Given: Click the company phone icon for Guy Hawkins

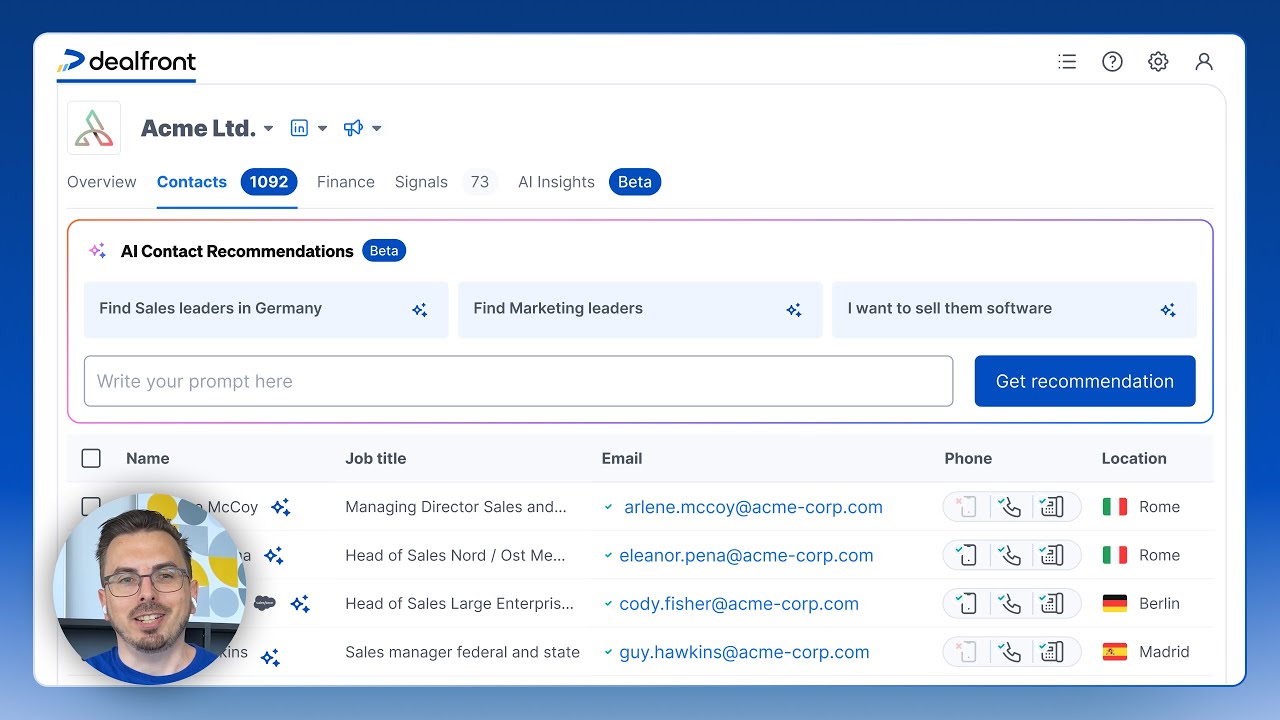Looking at the screenshot, I should click(1052, 652).
